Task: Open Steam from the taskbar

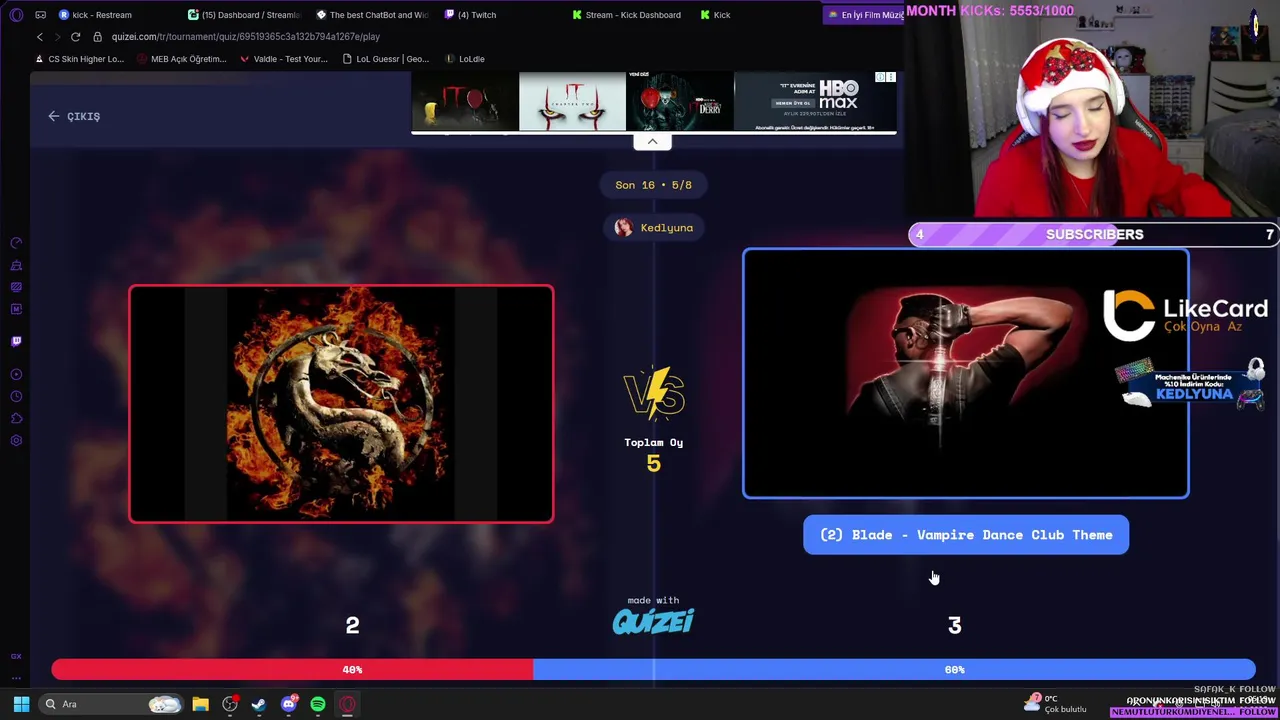Action: click(x=259, y=704)
